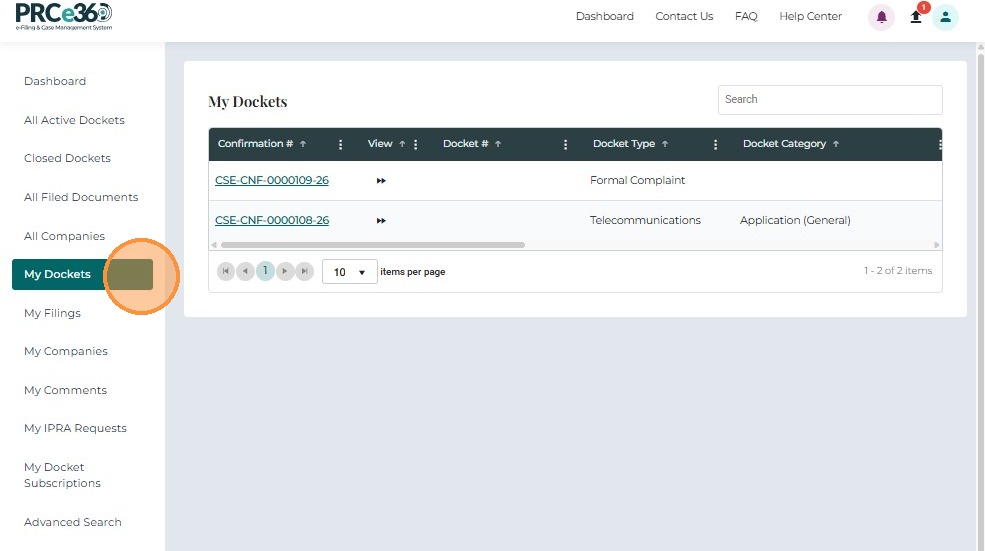Sort by Confirmation # column
This screenshot has height=551, width=985.
[261, 144]
